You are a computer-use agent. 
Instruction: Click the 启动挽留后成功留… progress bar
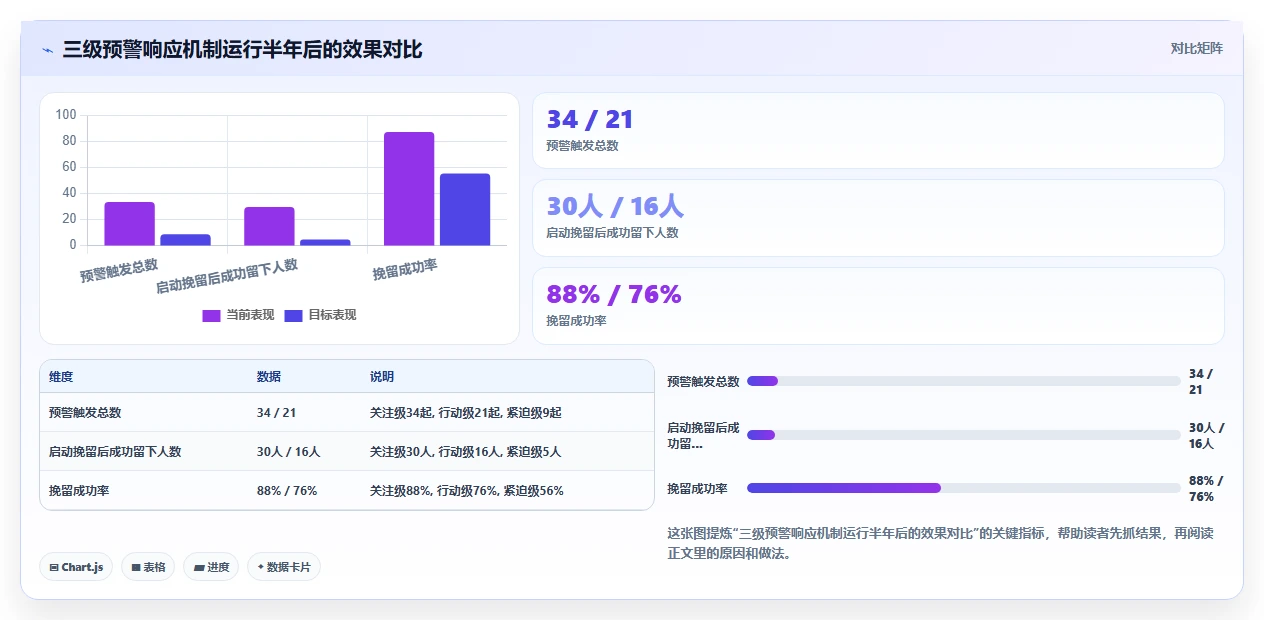pos(964,435)
